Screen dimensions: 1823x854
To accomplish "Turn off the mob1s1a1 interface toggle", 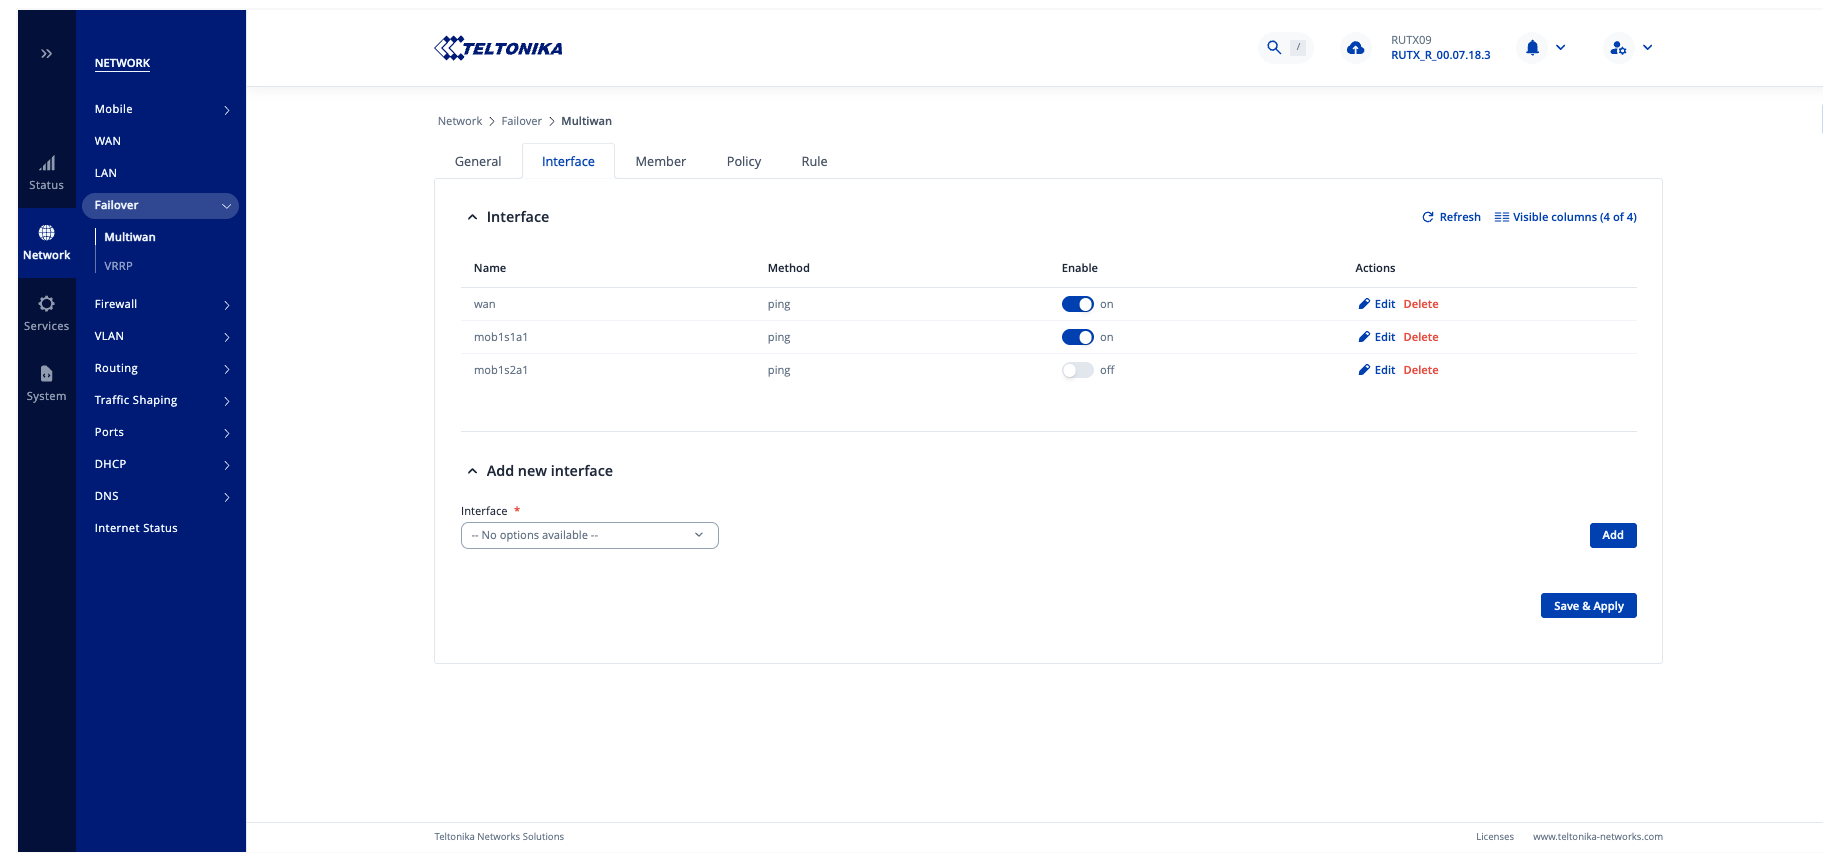I will [x=1077, y=337].
